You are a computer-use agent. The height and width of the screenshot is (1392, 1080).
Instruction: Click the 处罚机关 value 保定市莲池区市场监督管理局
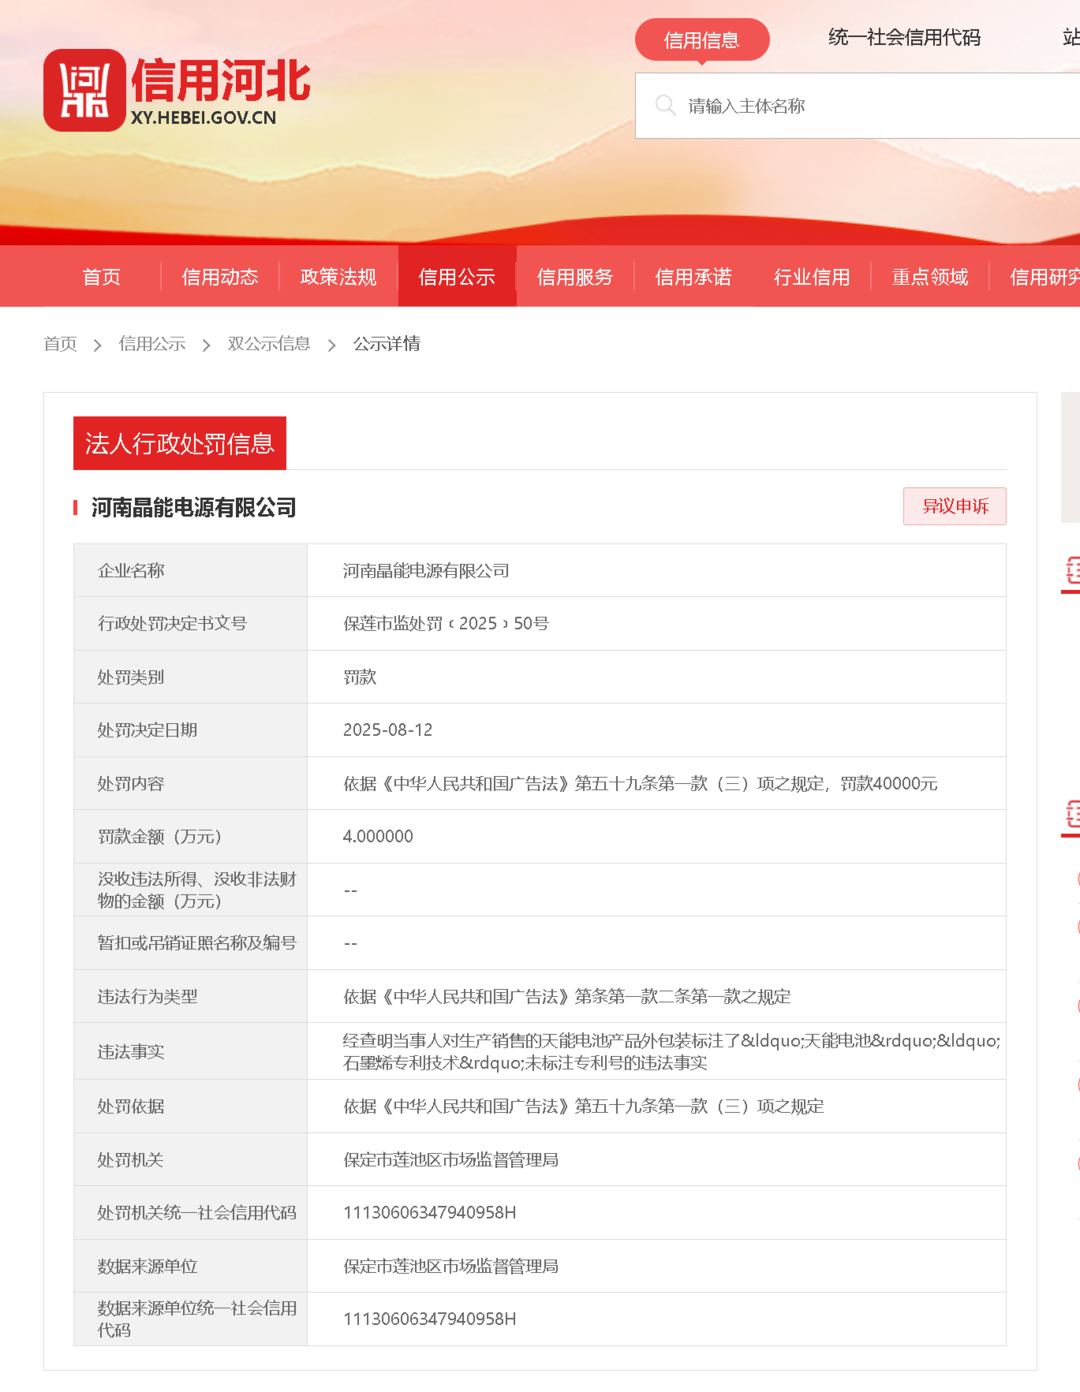pyautogui.click(x=451, y=1160)
